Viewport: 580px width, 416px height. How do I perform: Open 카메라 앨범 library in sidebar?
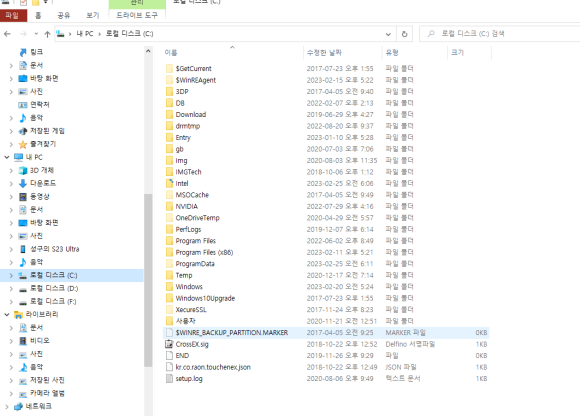(x=47, y=393)
